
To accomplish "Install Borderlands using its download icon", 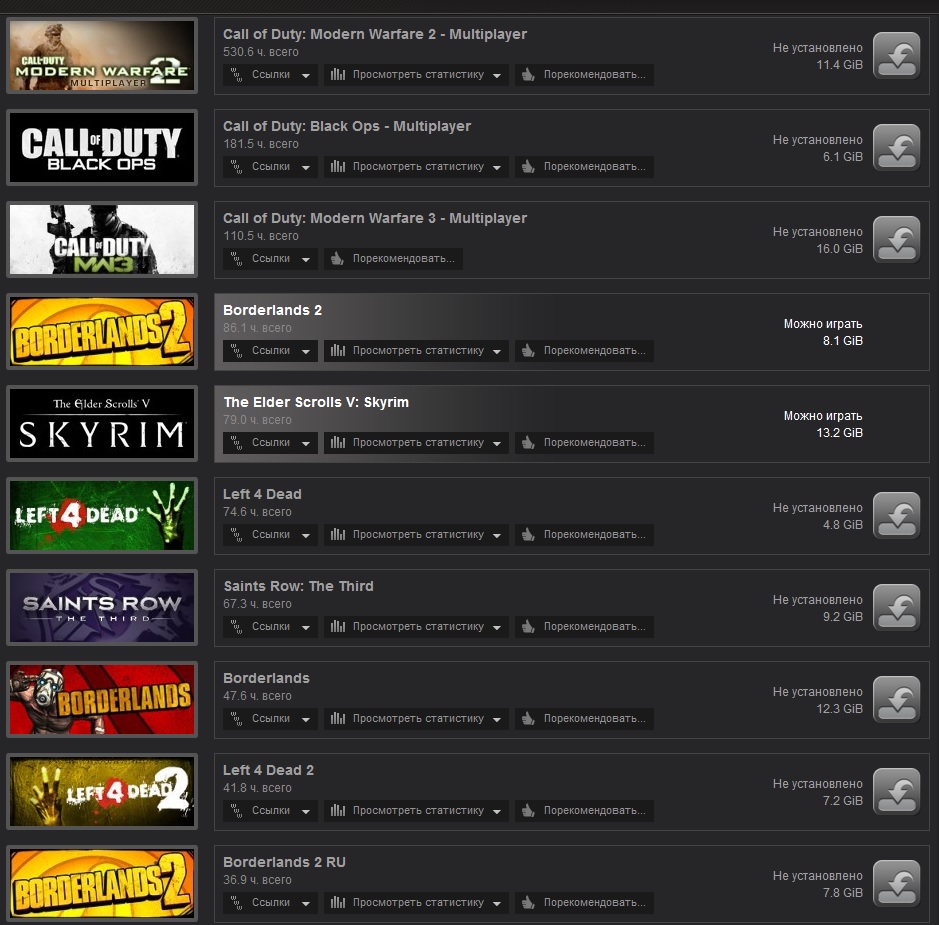I will [896, 699].
